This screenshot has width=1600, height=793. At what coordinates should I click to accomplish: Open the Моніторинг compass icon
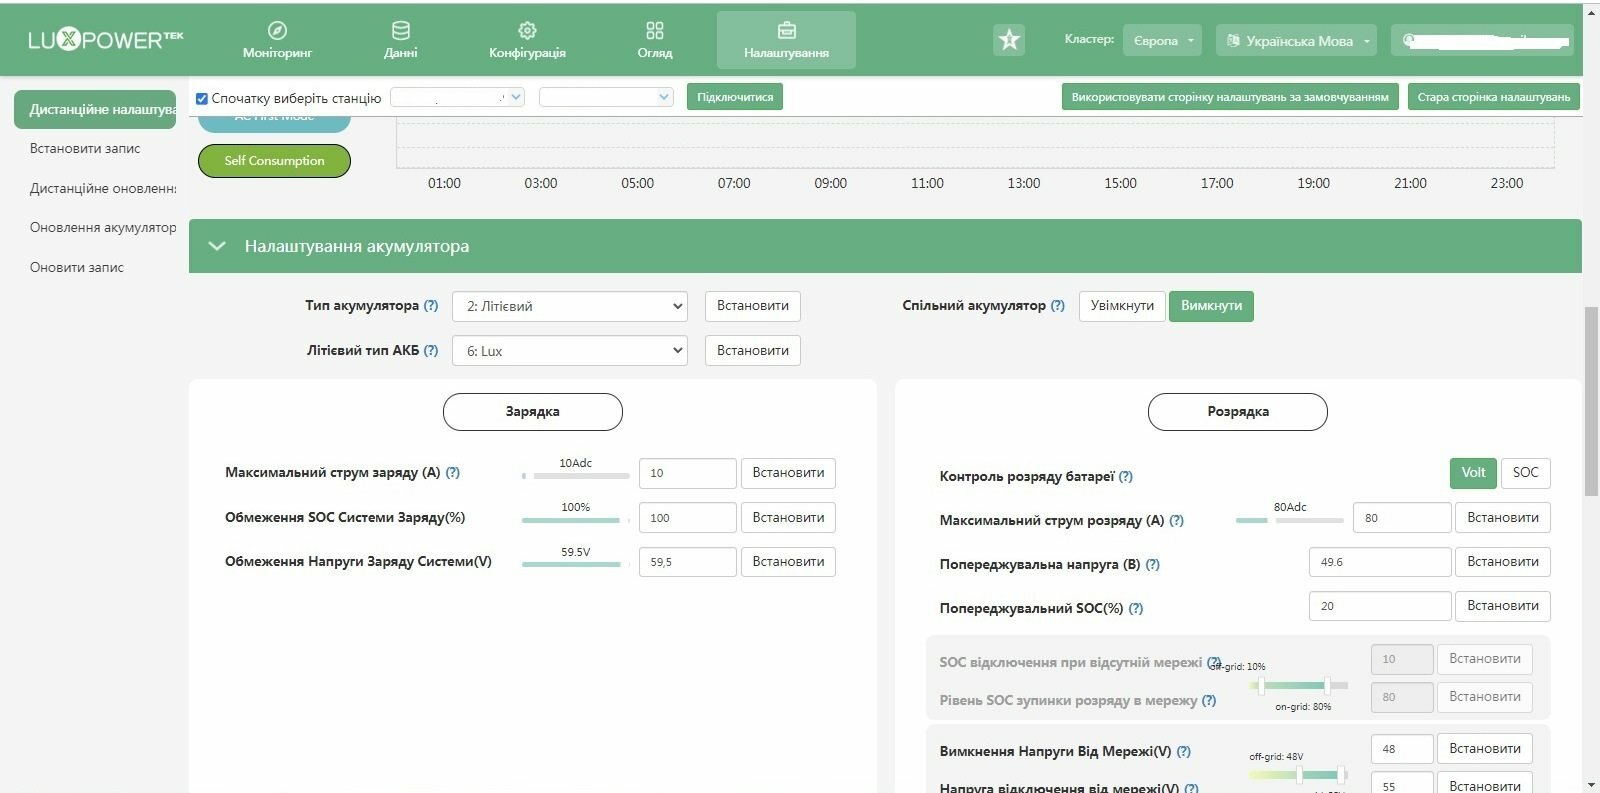[x=278, y=31]
